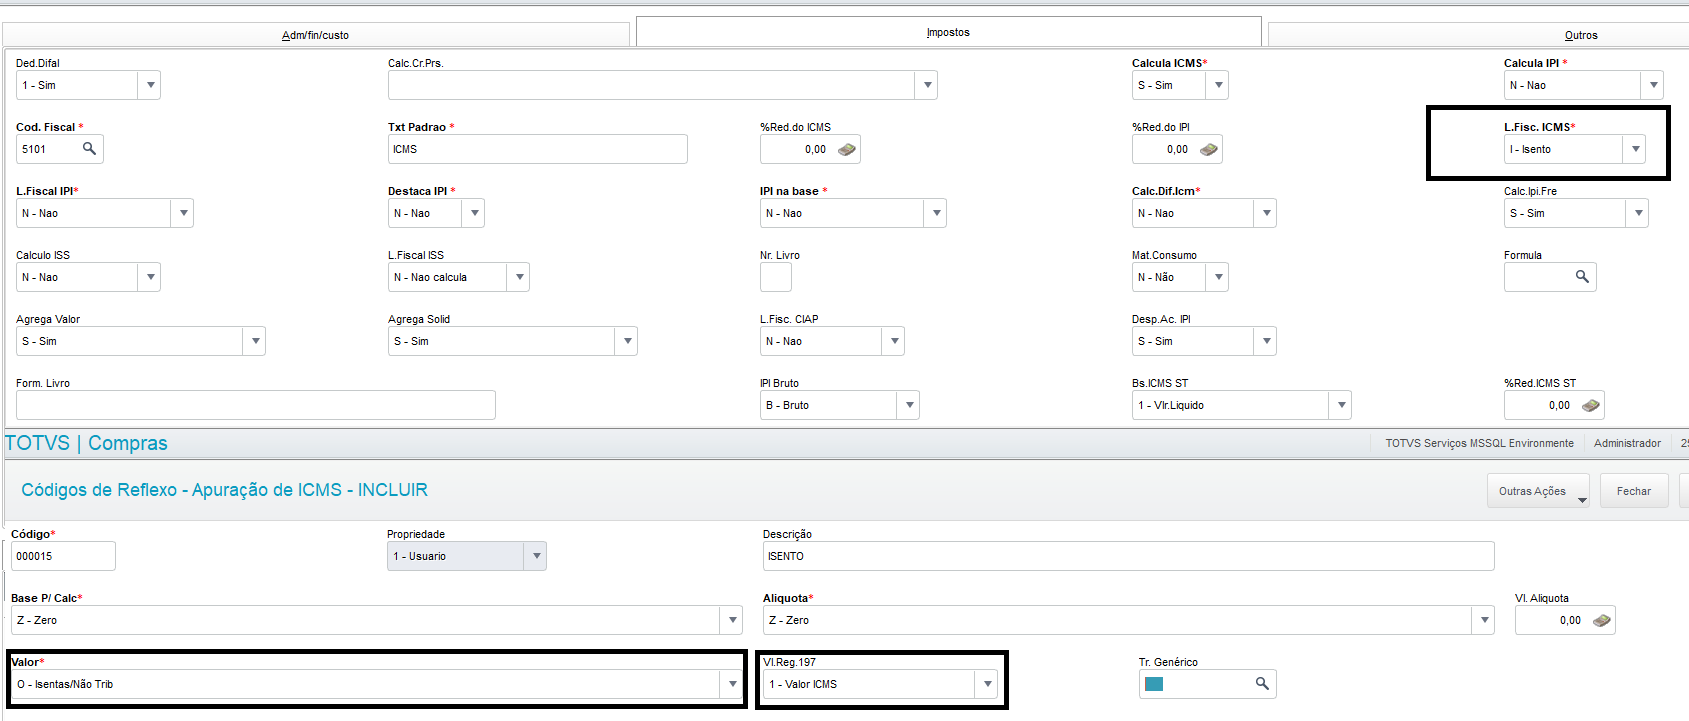1689x721 pixels.
Task: Open calculator icon for %Red.ICMS ST
Action: (x=1591, y=405)
